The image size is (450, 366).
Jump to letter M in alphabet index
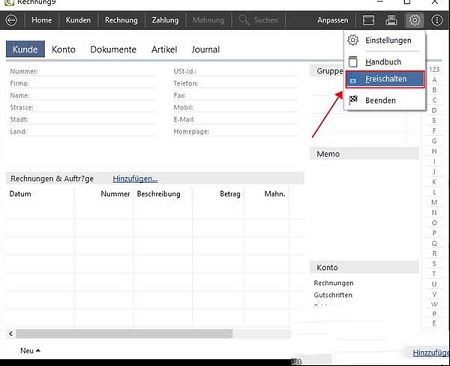434,202
